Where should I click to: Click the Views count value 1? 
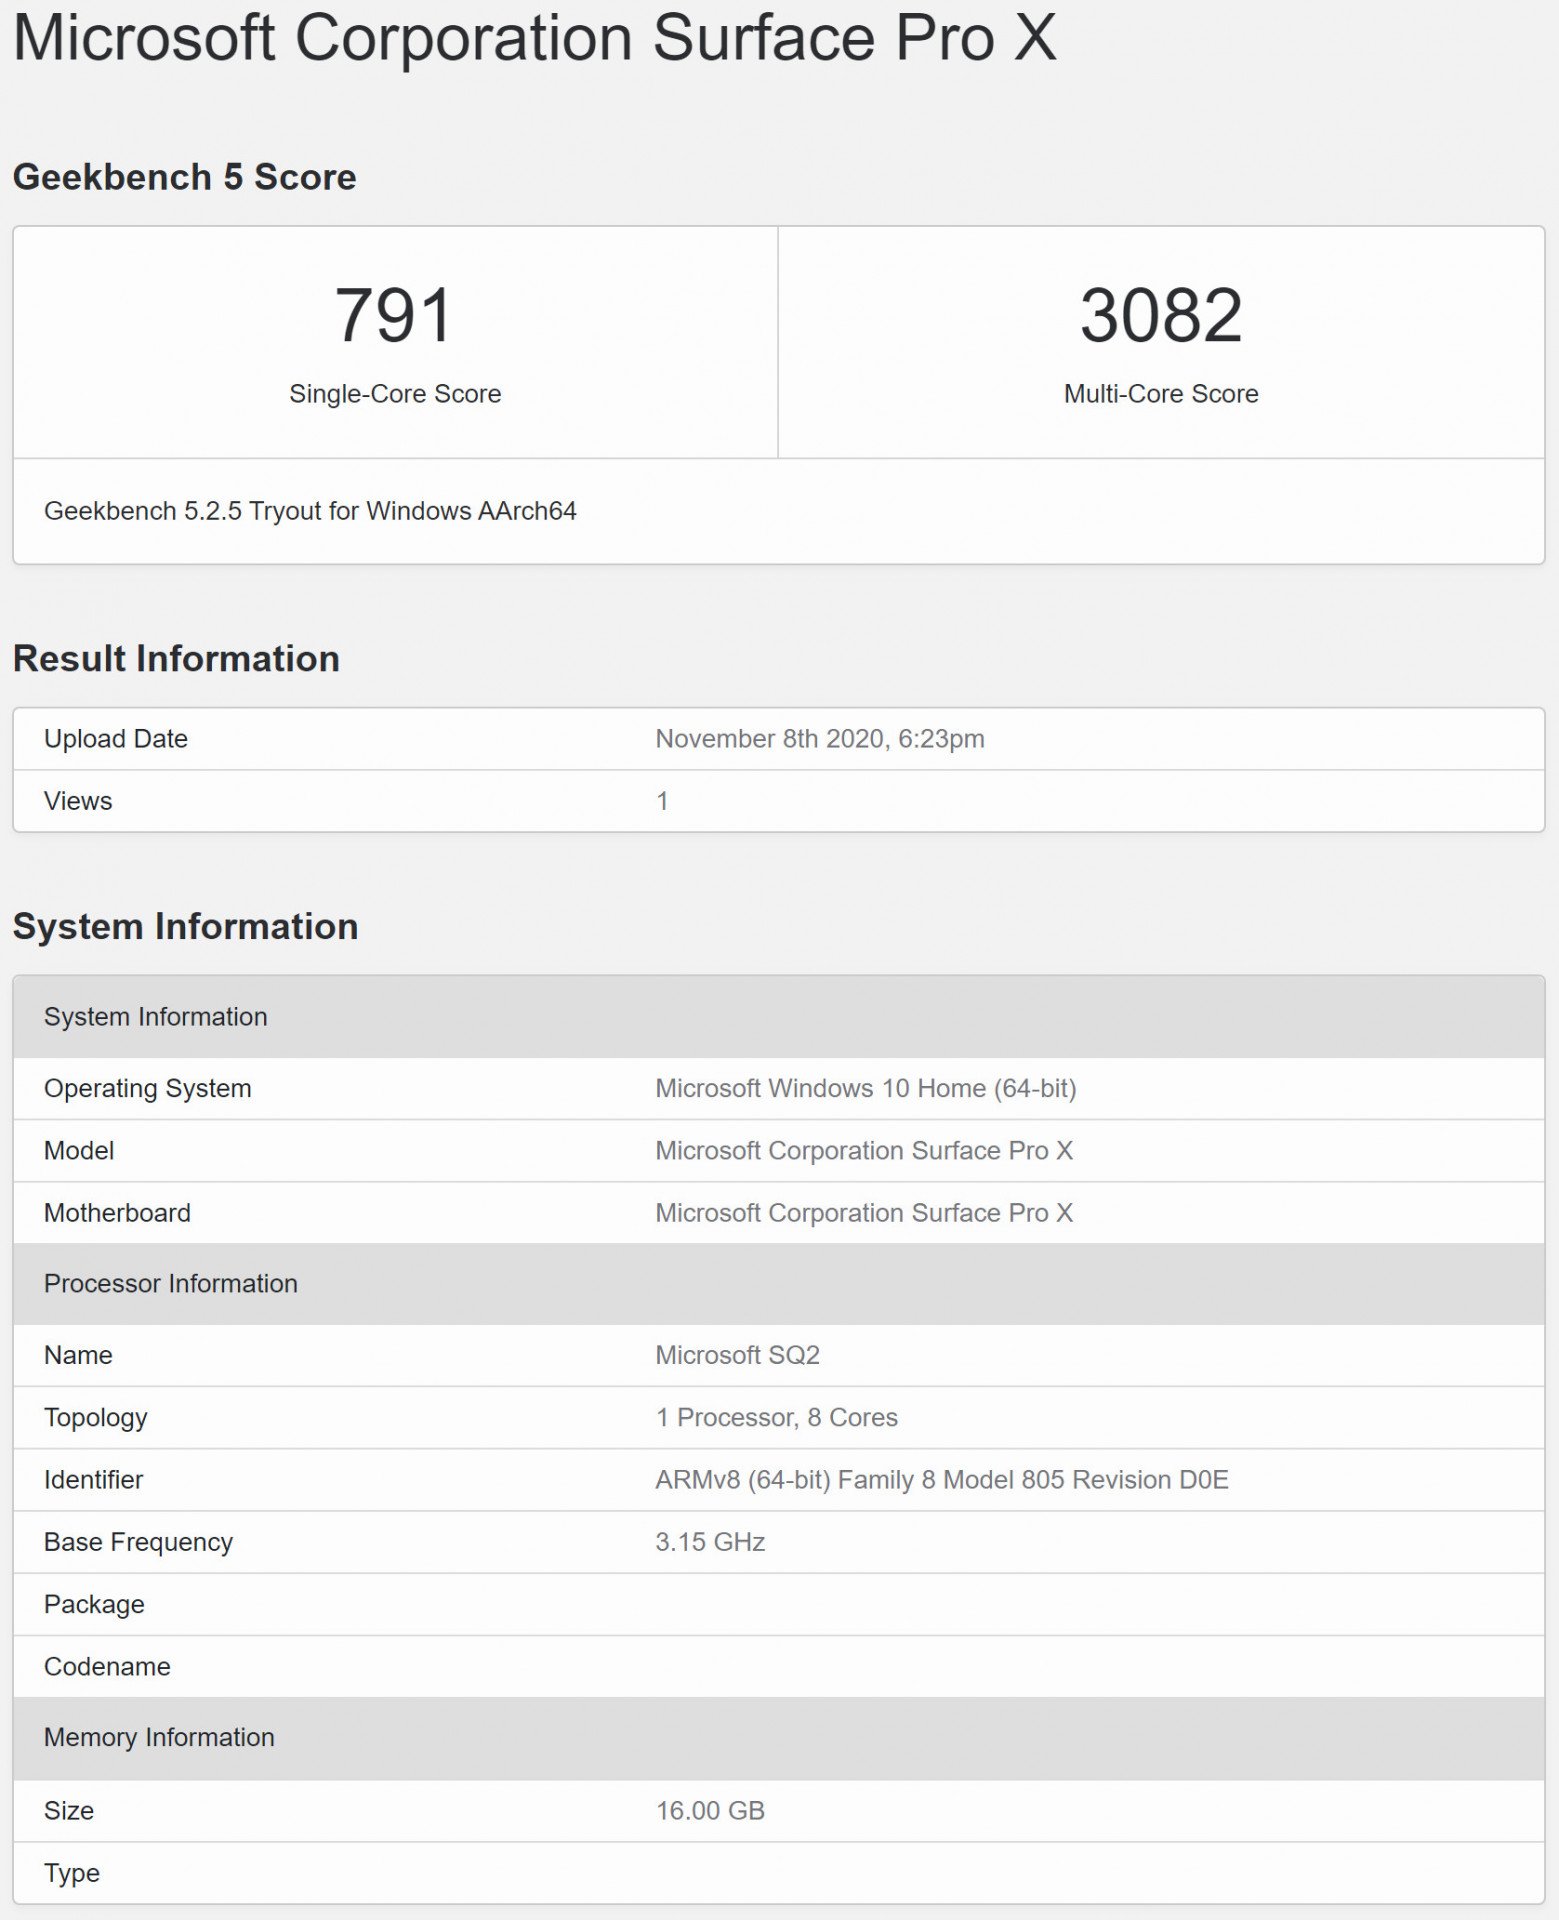click(662, 801)
